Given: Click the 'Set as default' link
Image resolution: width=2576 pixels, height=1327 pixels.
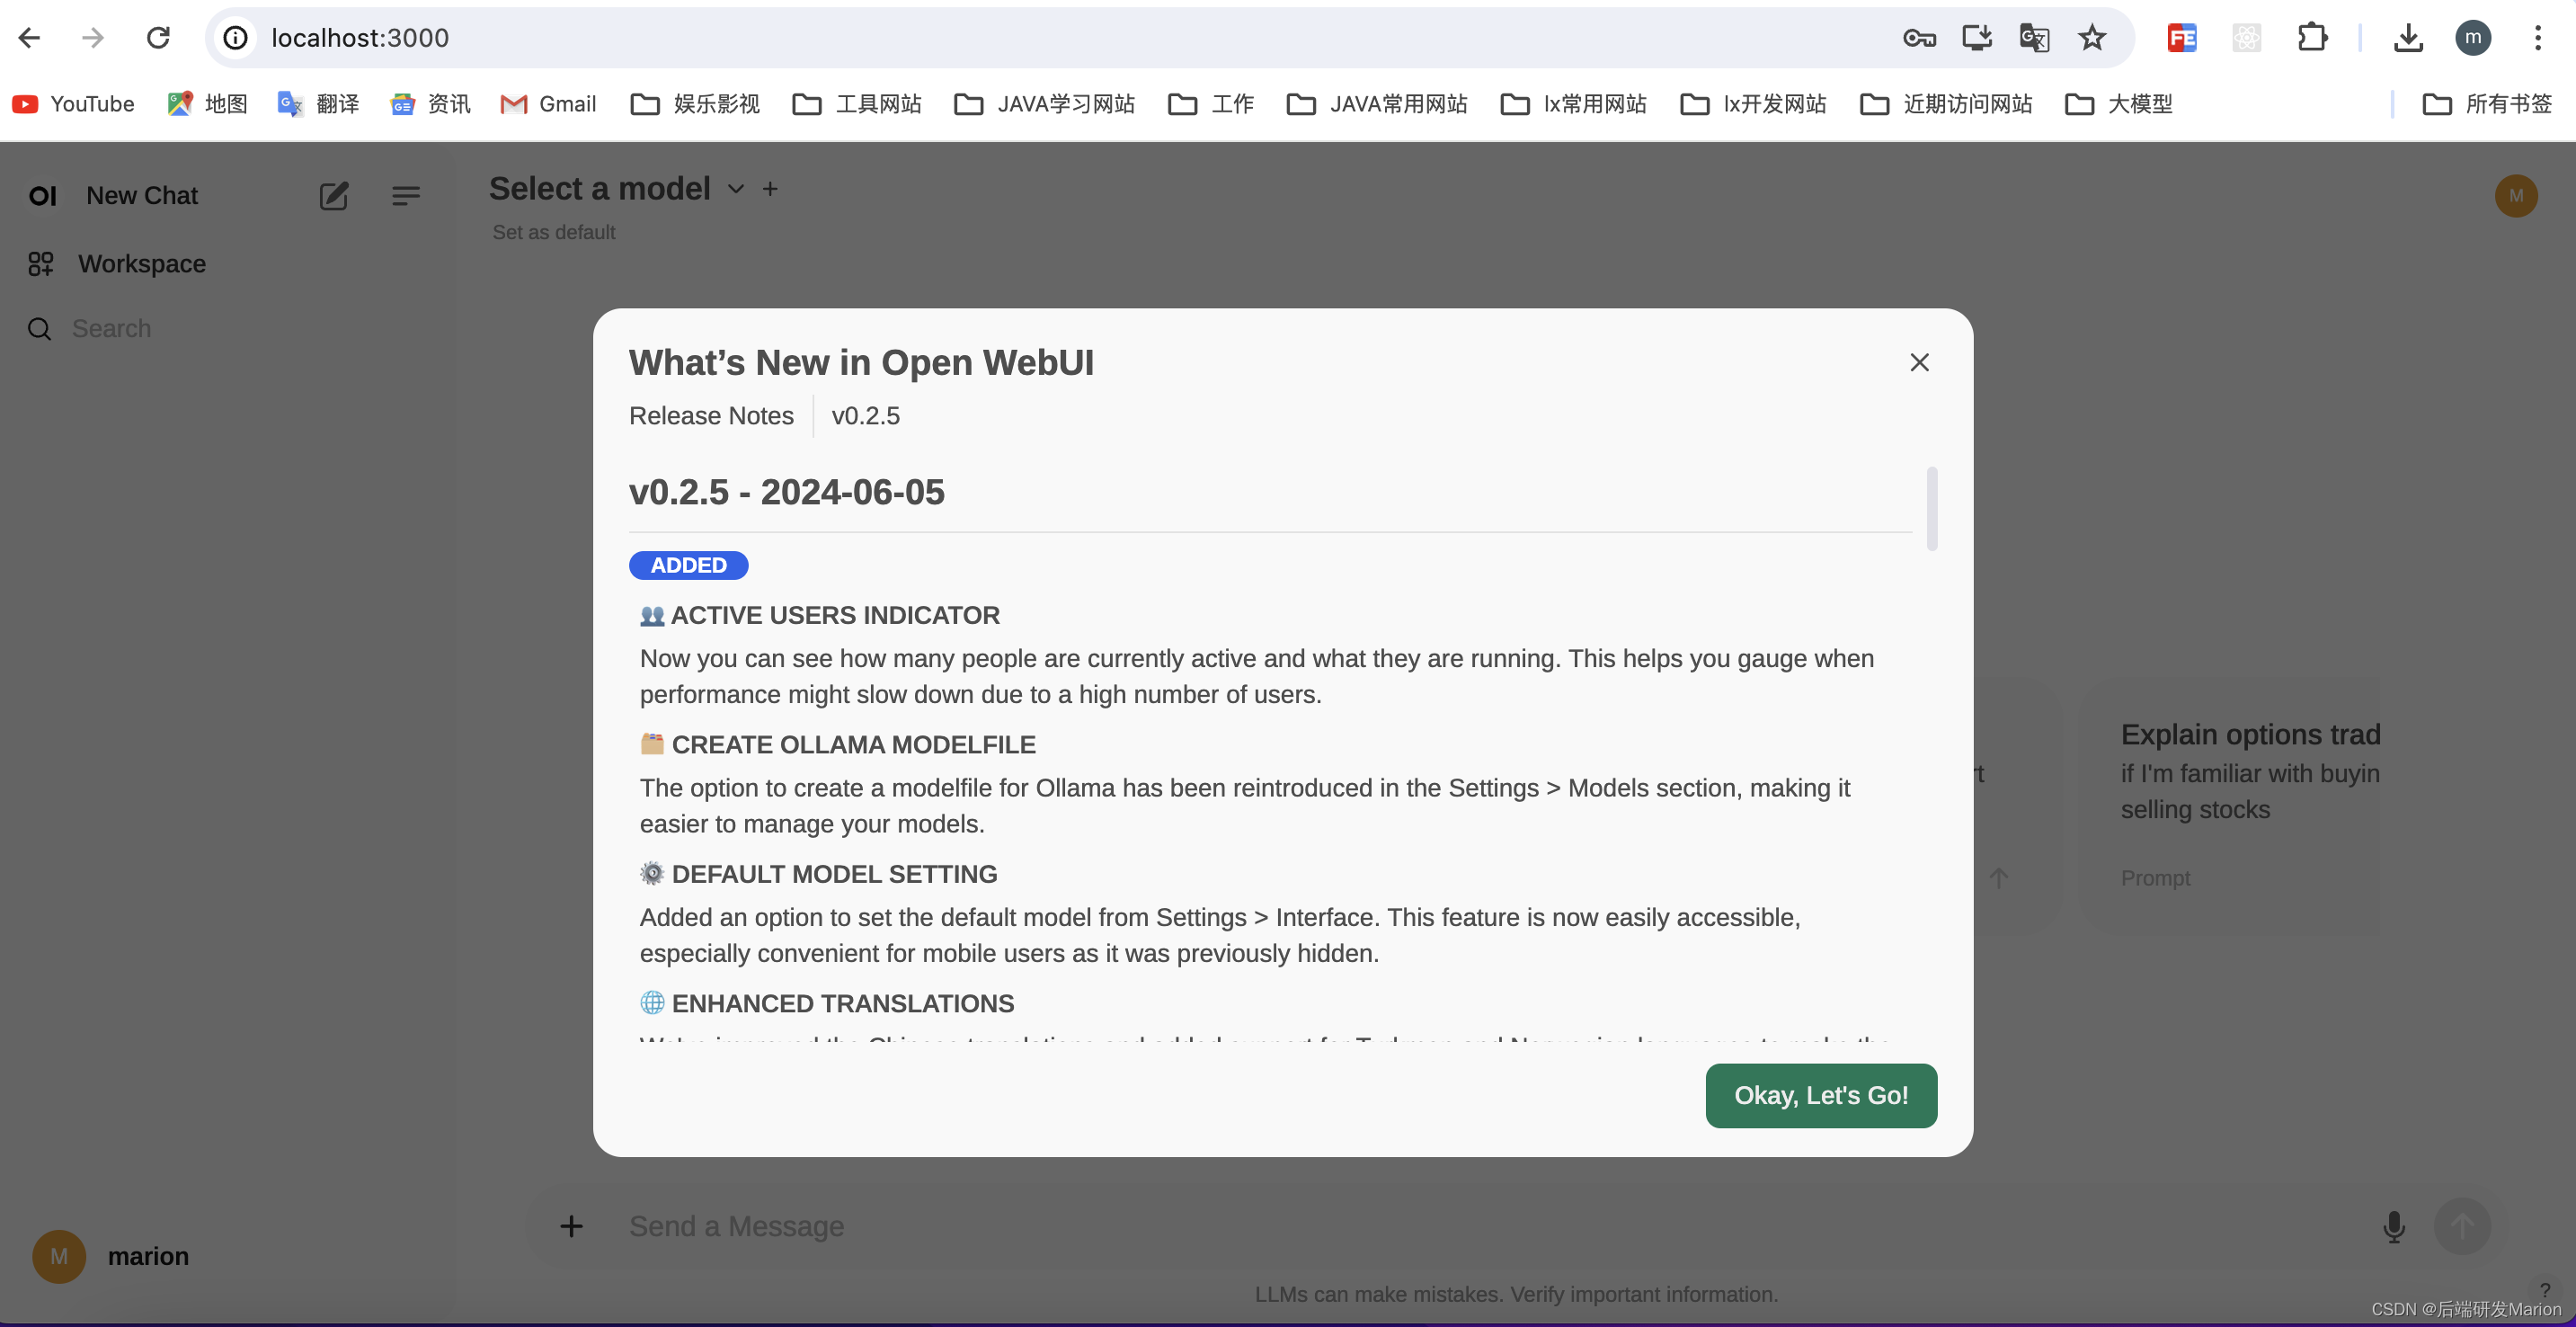Looking at the screenshot, I should (551, 232).
